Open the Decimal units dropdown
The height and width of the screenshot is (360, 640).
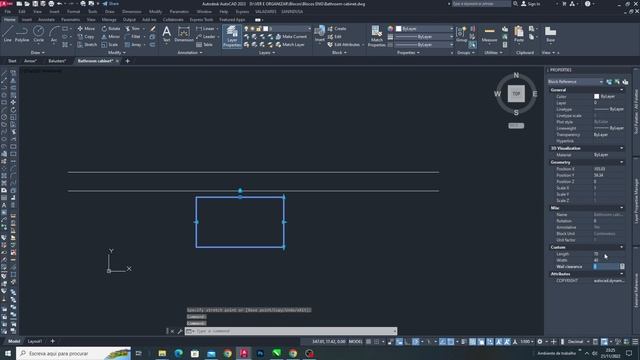[x=578, y=342]
